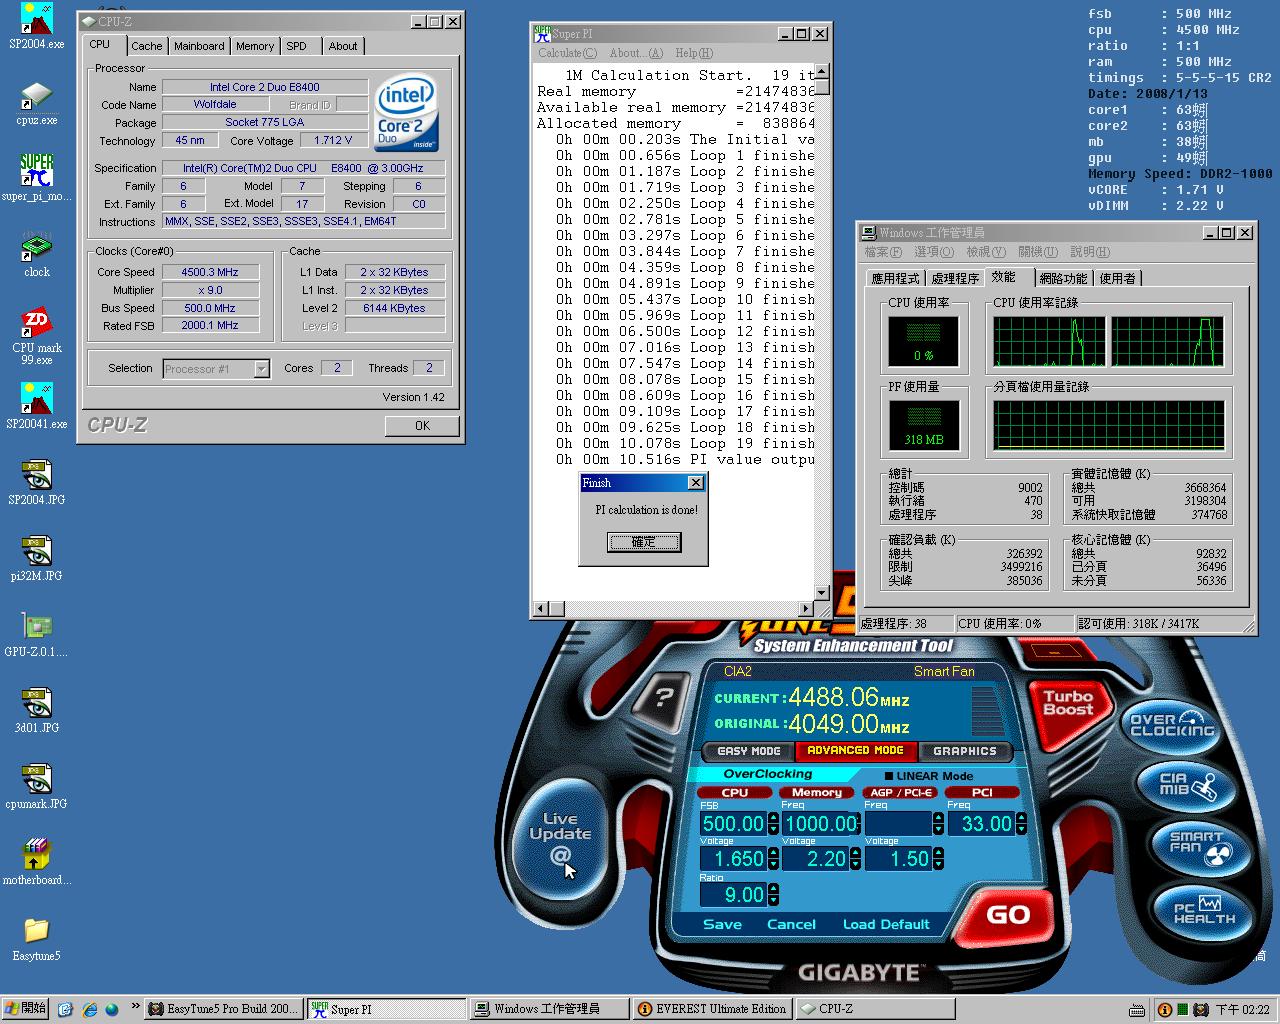Select pi32M.JPG image file icon
Viewport: 1280px width, 1024px height.
click(x=36, y=558)
